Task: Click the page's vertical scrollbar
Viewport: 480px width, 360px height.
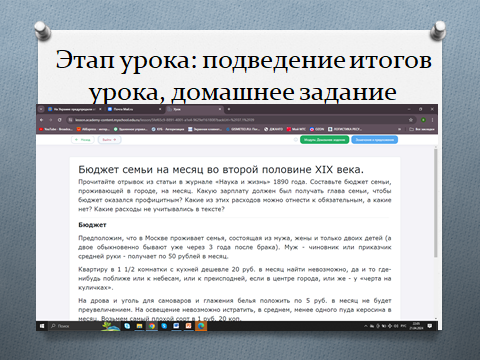Action: coord(436,203)
